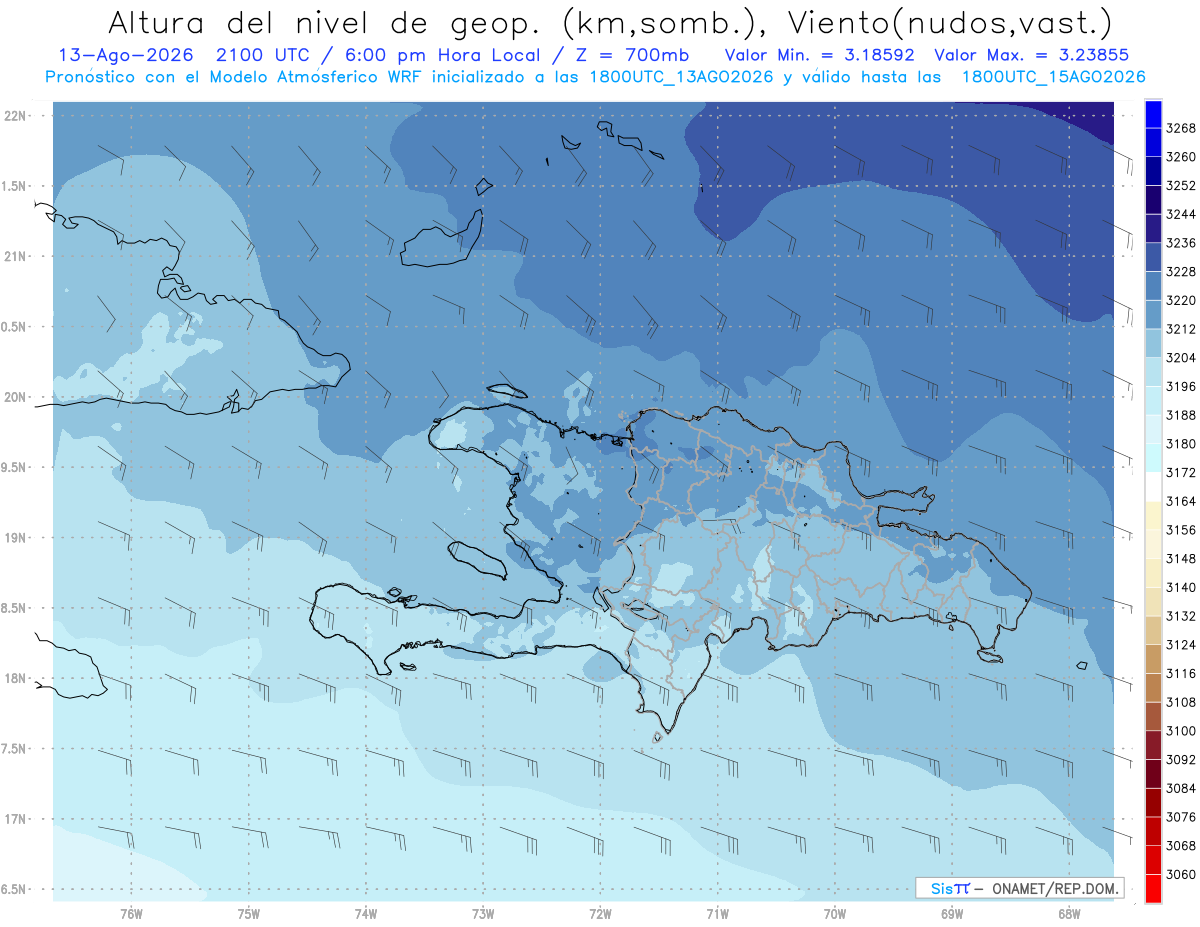Image resolution: width=1200 pixels, height=927 pixels.
Task: Click the legend value '3252'
Action: pos(1180,185)
